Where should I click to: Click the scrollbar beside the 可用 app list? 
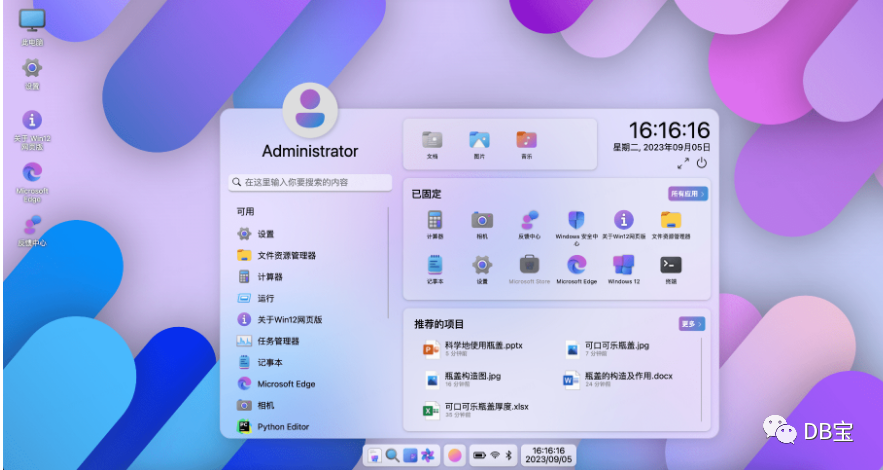coord(388,263)
